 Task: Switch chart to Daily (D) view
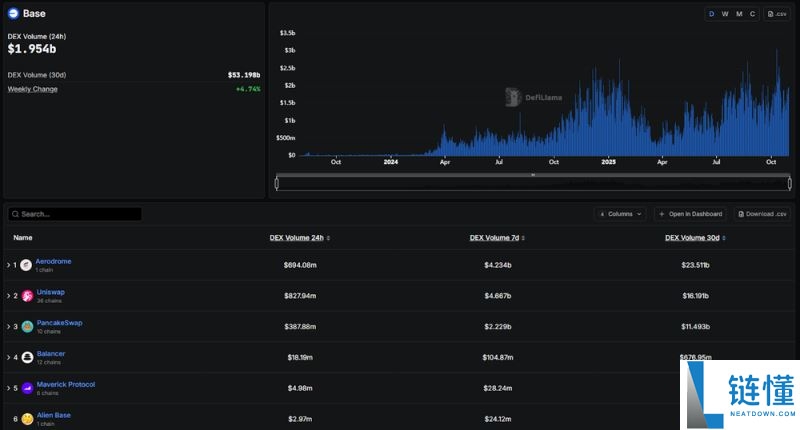tap(711, 14)
